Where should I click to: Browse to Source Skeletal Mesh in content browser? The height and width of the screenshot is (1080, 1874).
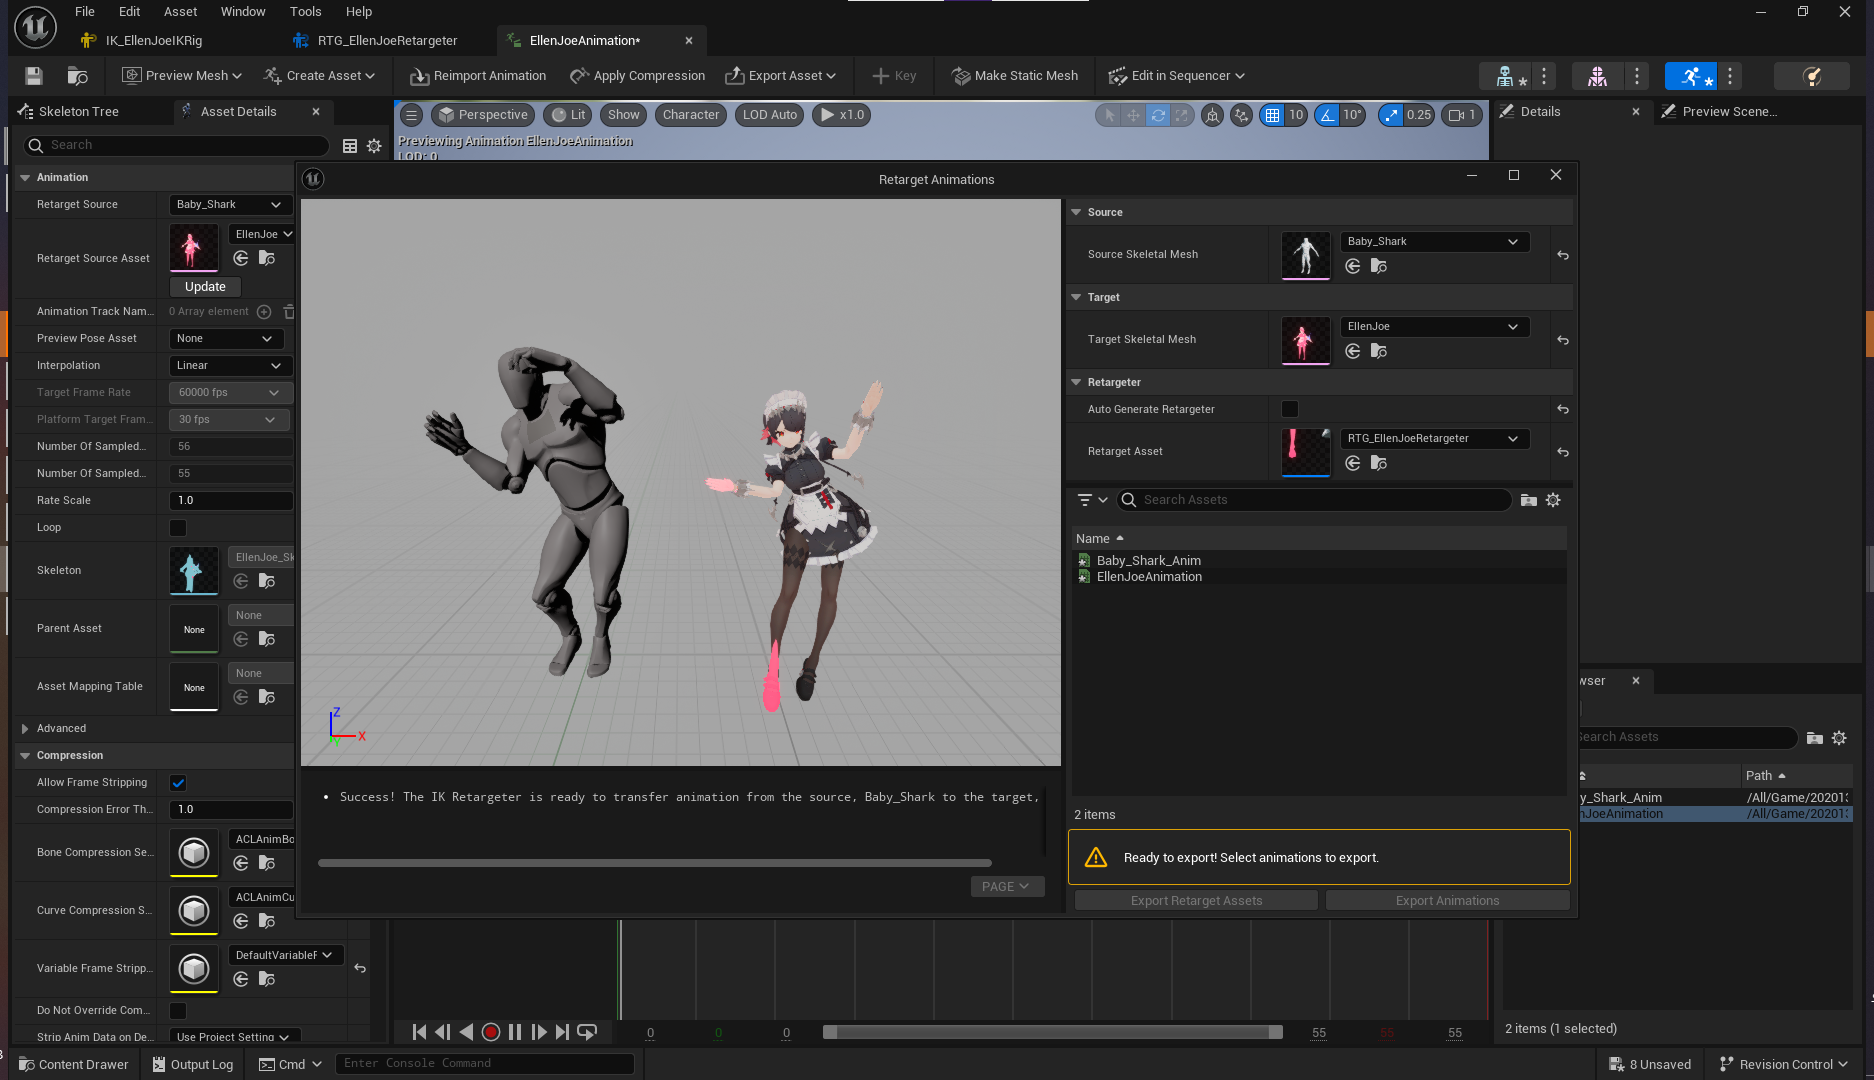(x=1379, y=267)
